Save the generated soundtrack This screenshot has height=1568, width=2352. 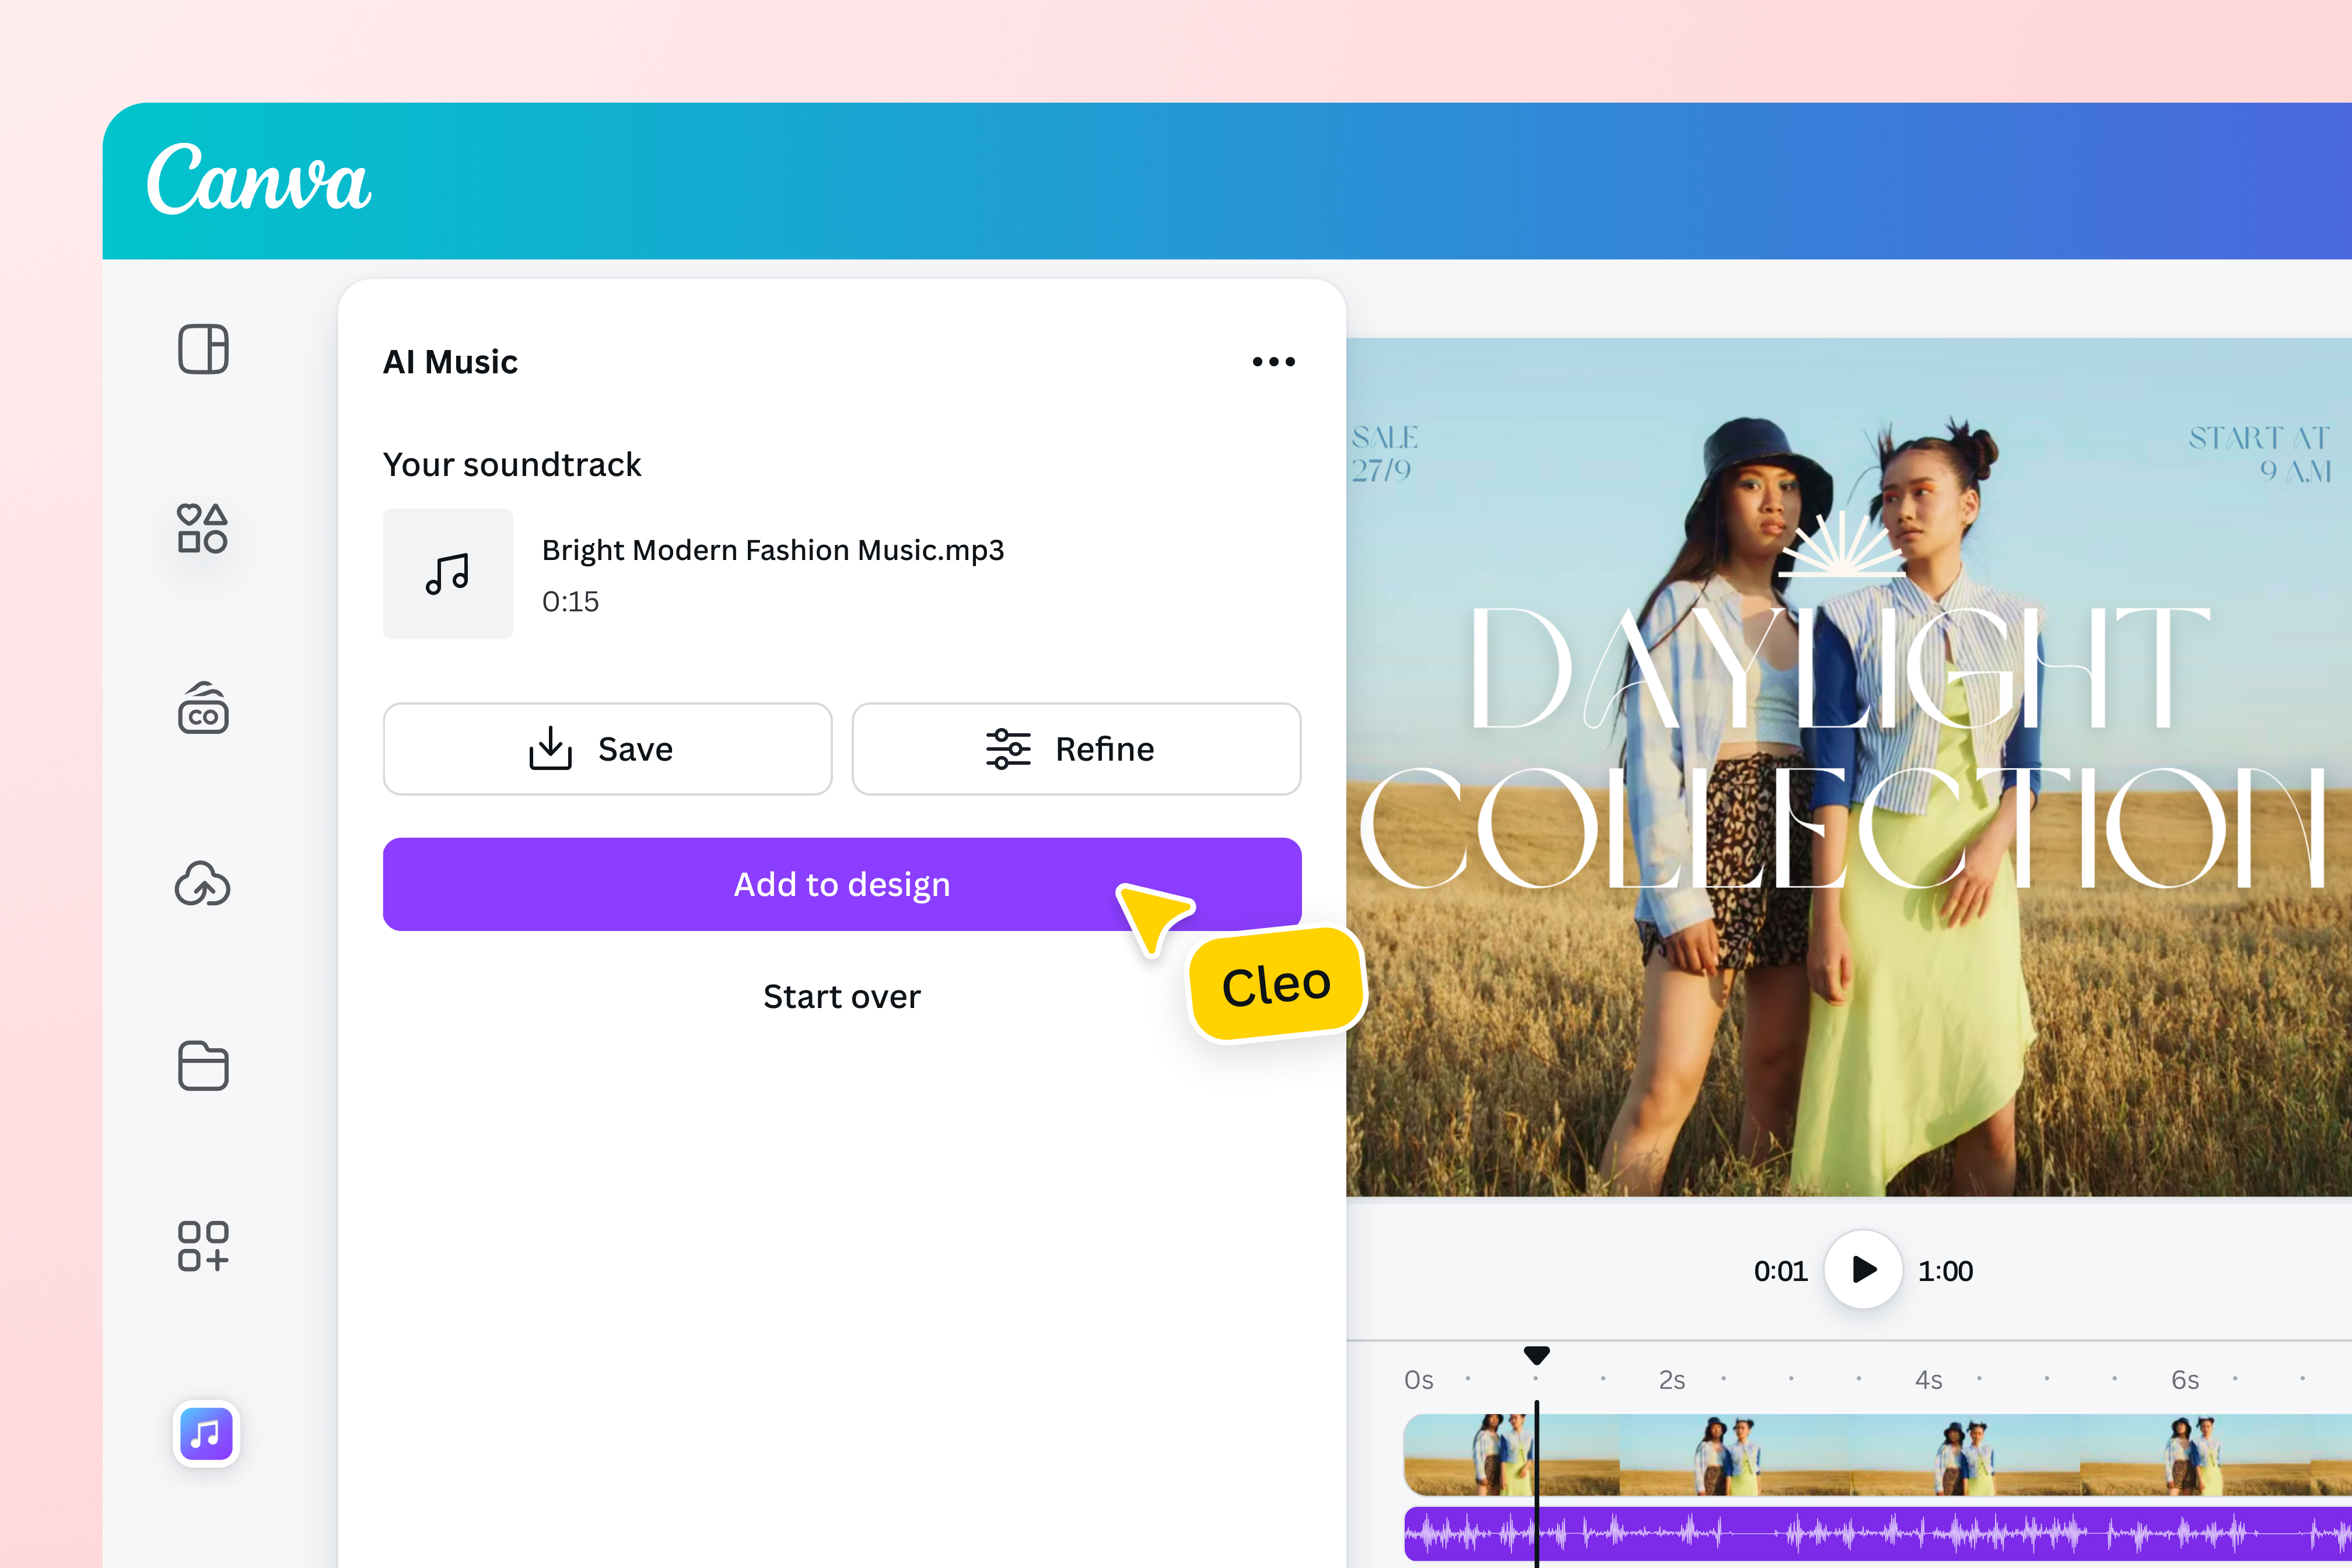click(607, 749)
